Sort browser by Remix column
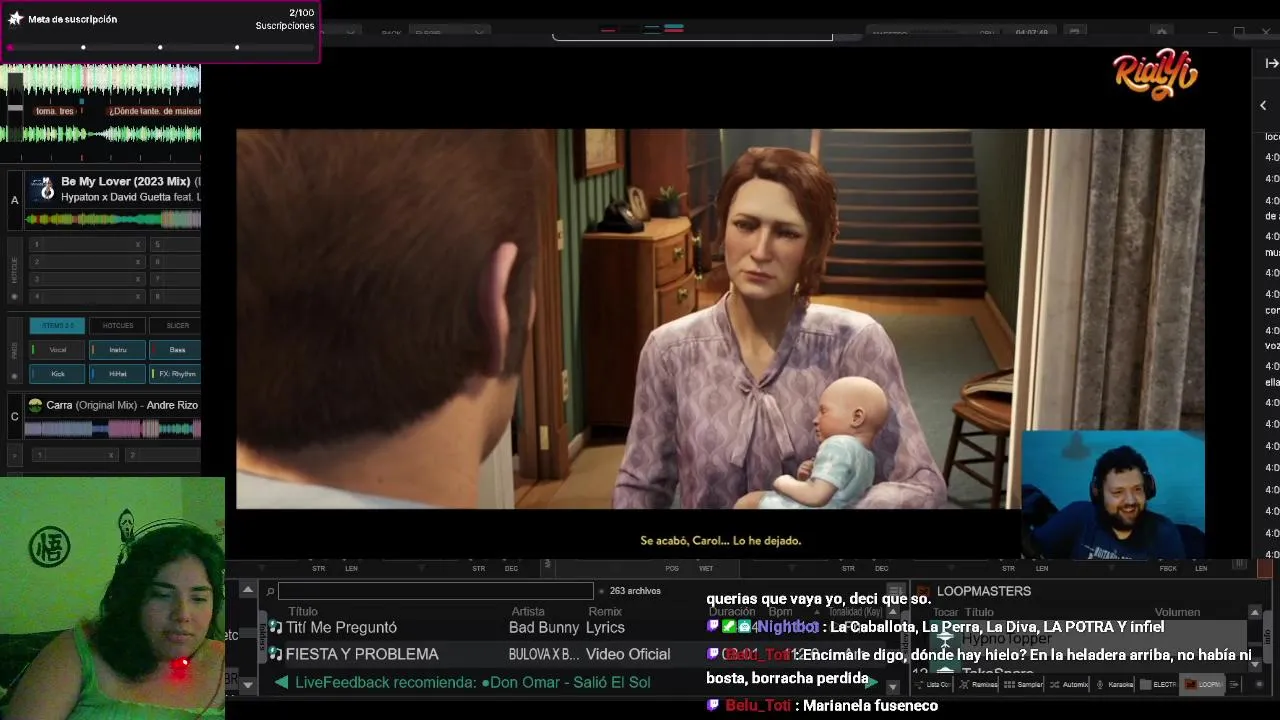This screenshot has height=720, width=1280. pos(605,611)
